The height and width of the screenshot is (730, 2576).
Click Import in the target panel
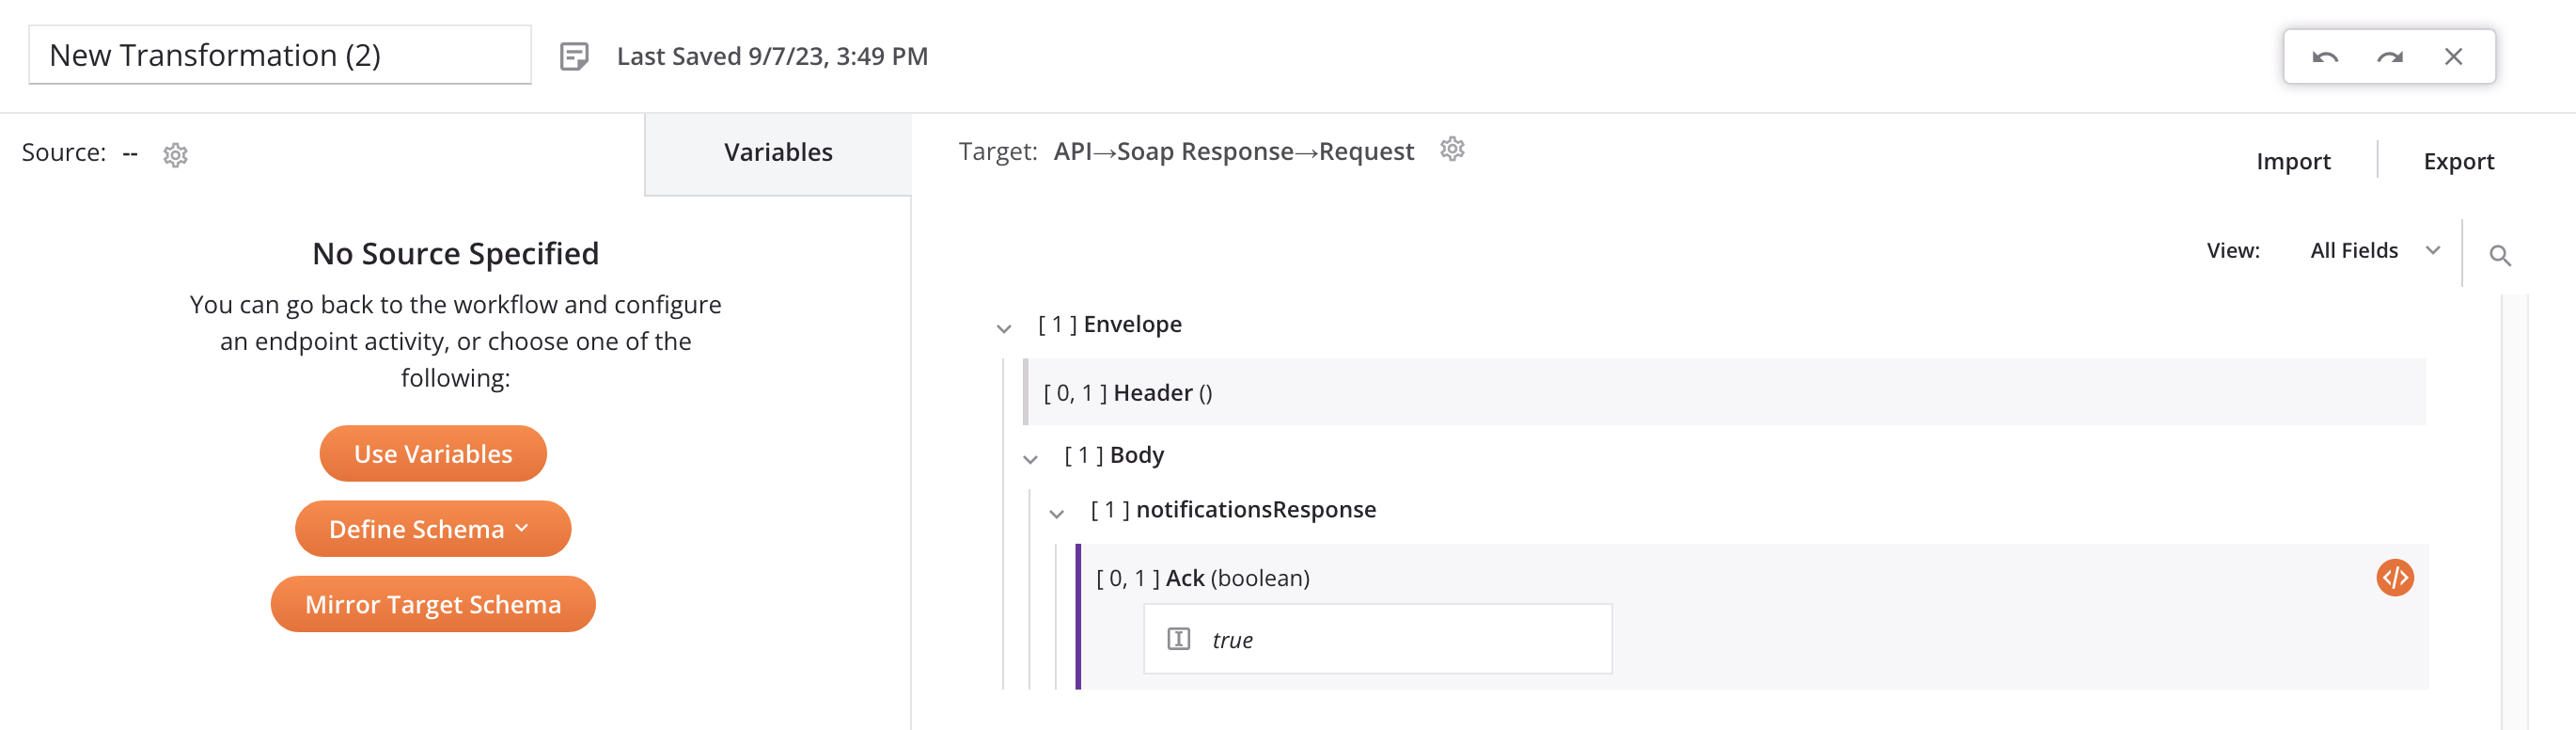[2292, 162]
